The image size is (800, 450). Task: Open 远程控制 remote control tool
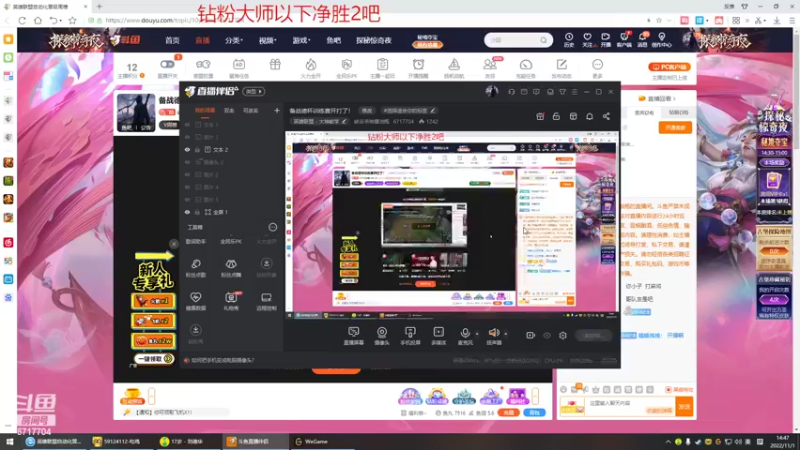(266, 301)
